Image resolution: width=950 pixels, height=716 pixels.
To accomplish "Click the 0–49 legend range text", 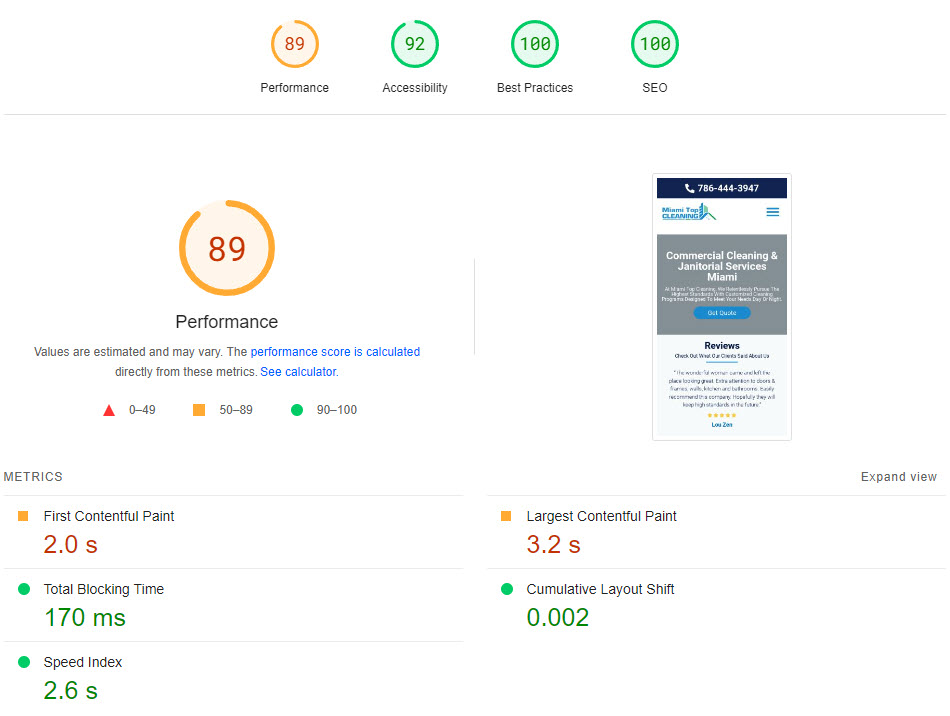I will (142, 410).
